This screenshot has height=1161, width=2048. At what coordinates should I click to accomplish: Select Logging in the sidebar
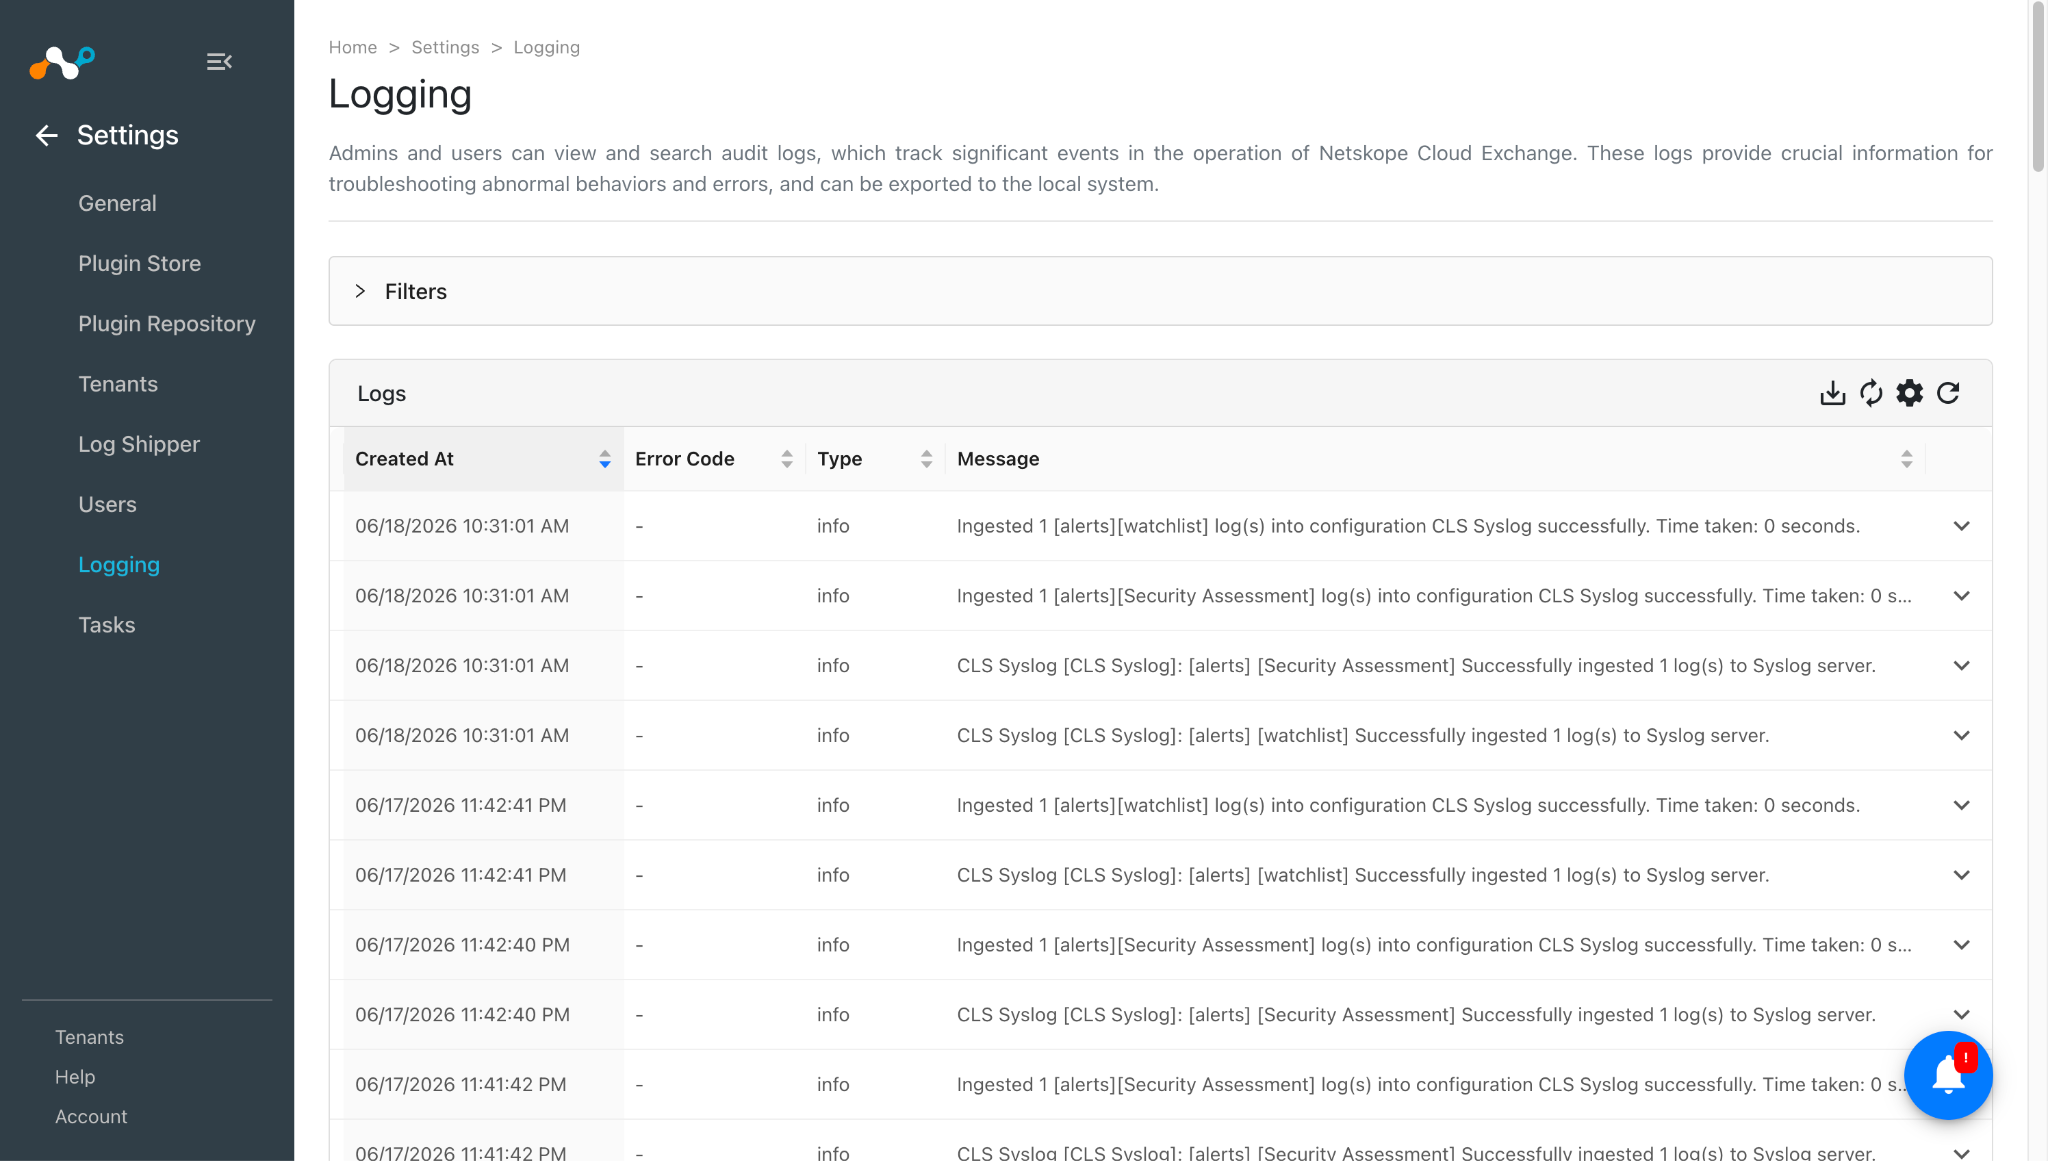[x=119, y=565]
